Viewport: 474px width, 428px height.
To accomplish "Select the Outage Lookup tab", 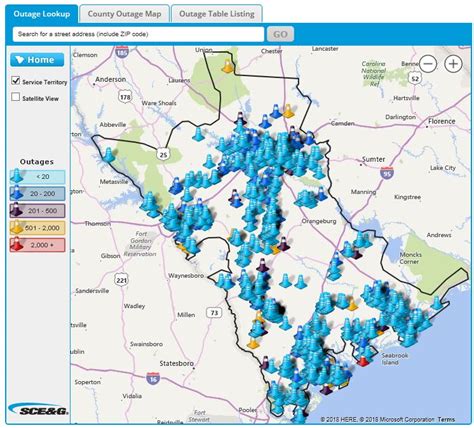I will pyautogui.click(x=42, y=14).
